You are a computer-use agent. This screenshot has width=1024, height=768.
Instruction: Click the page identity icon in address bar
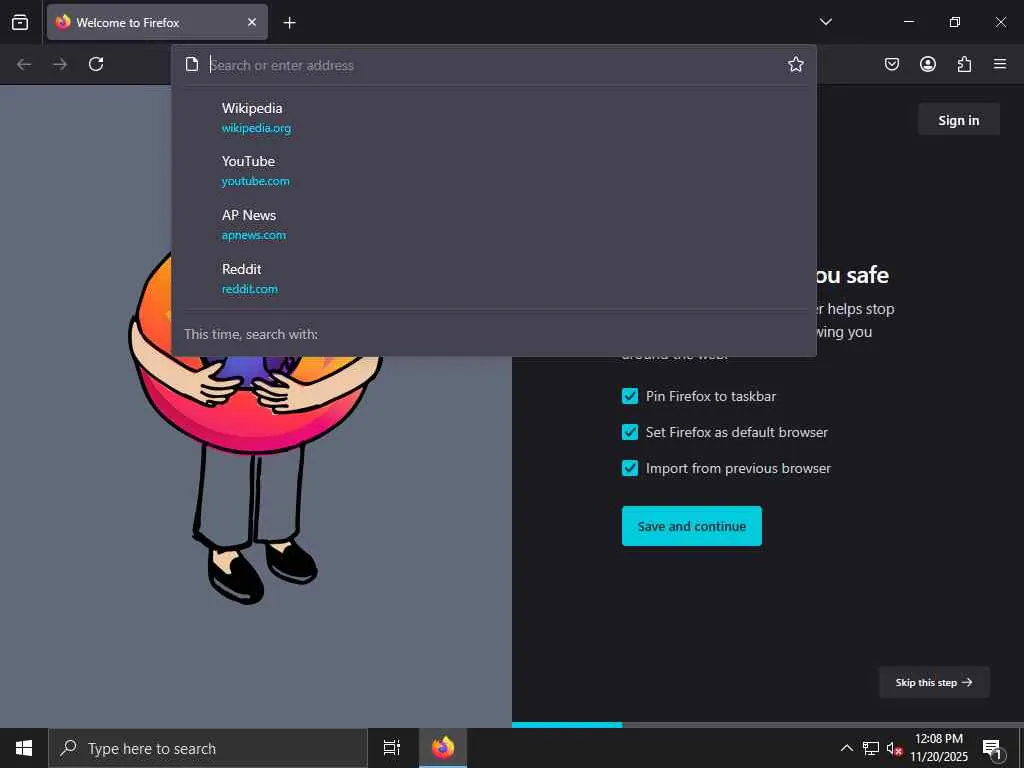point(191,64)
